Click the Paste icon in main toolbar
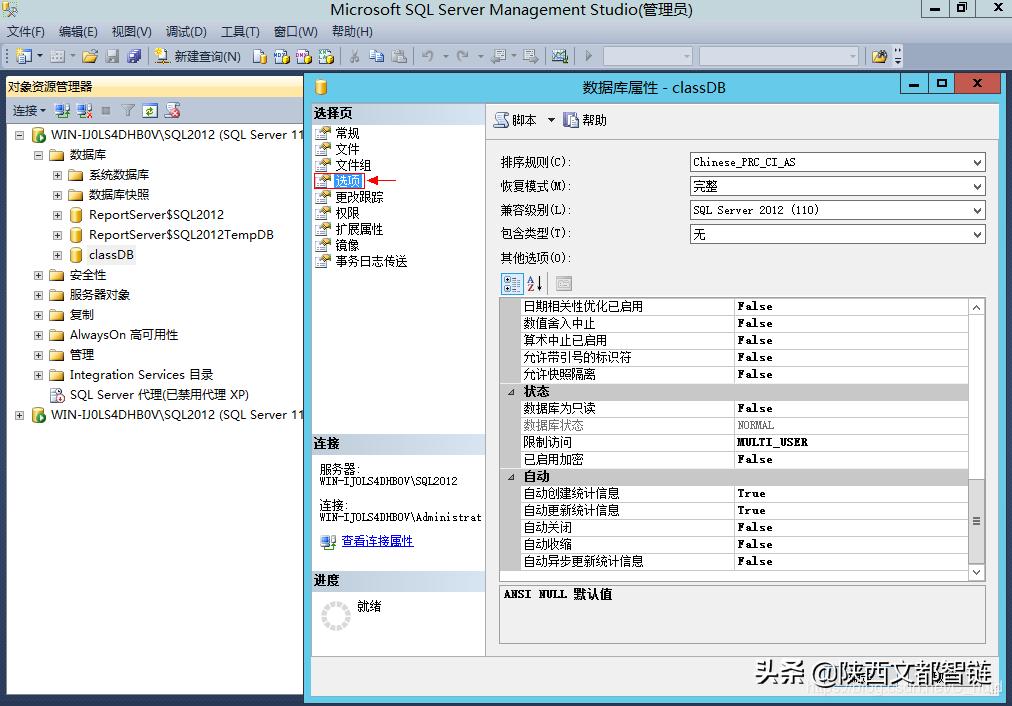The width and height of the screenshot is (1012, 706). coord(399,56)
